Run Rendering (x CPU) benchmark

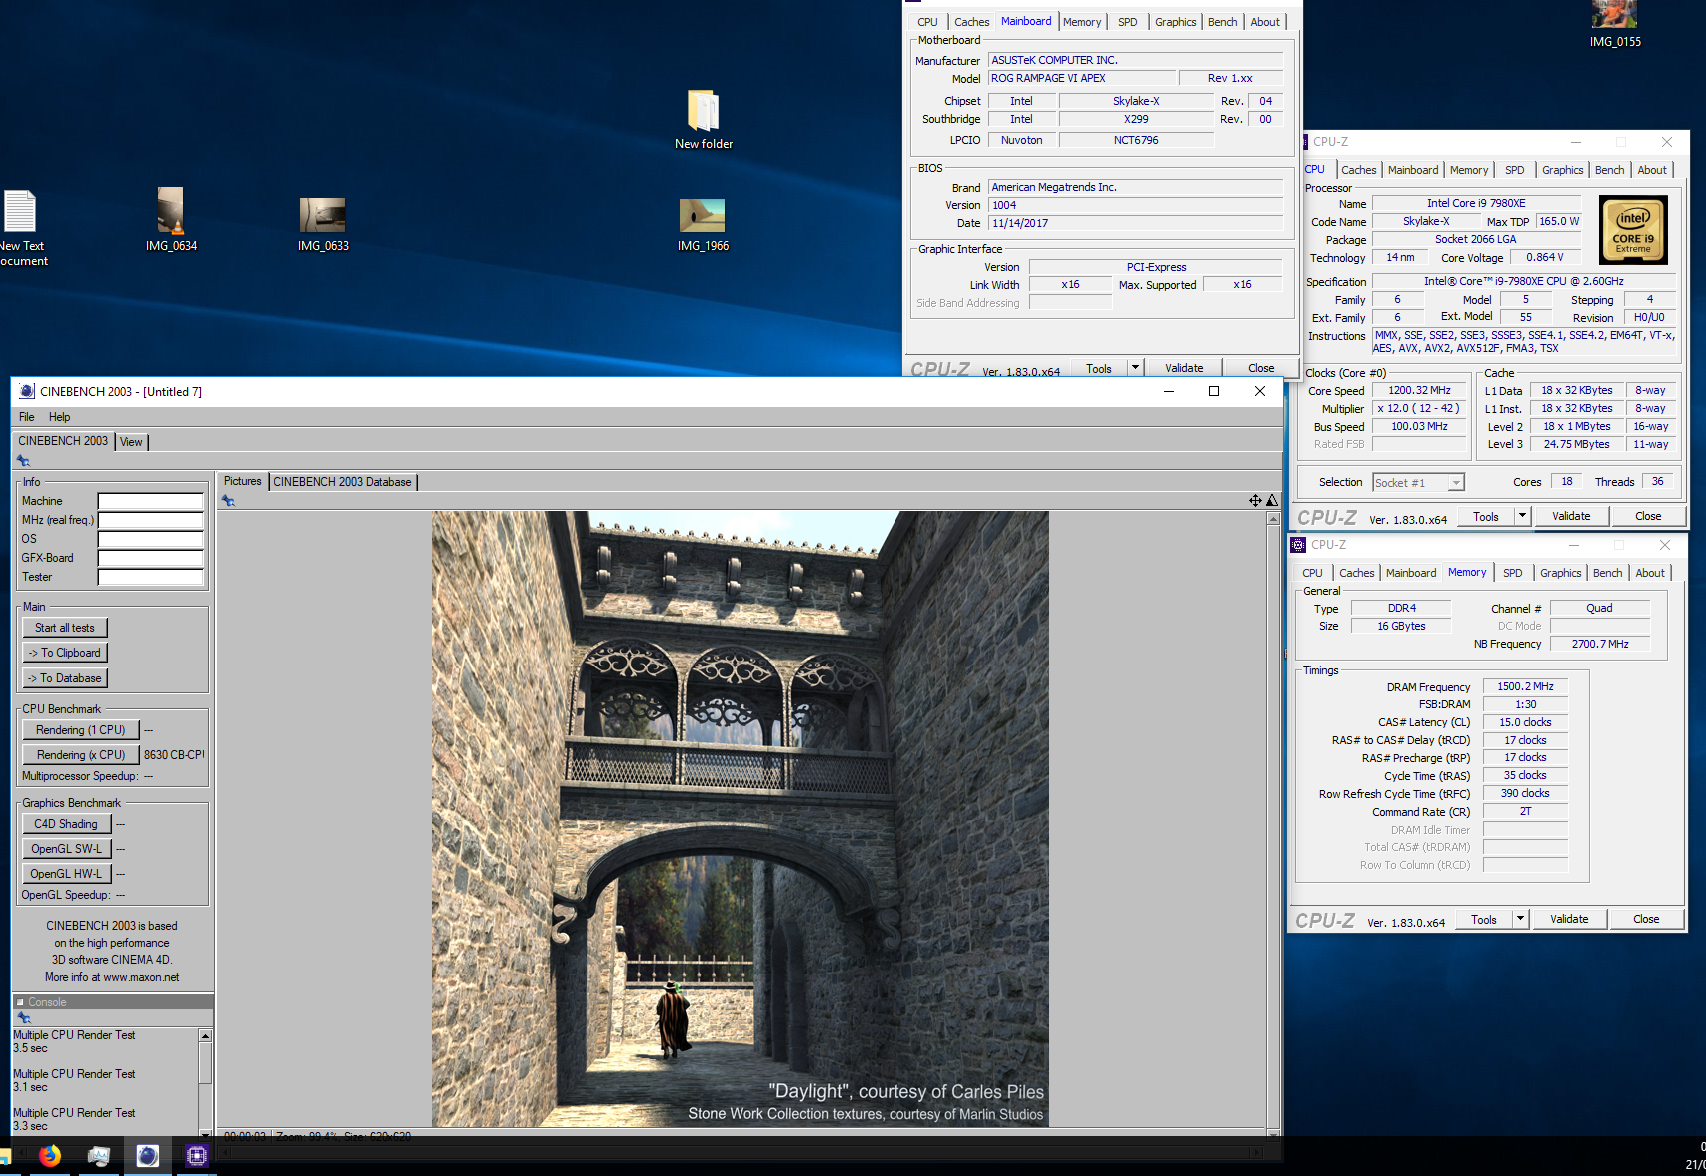[80, 755]
